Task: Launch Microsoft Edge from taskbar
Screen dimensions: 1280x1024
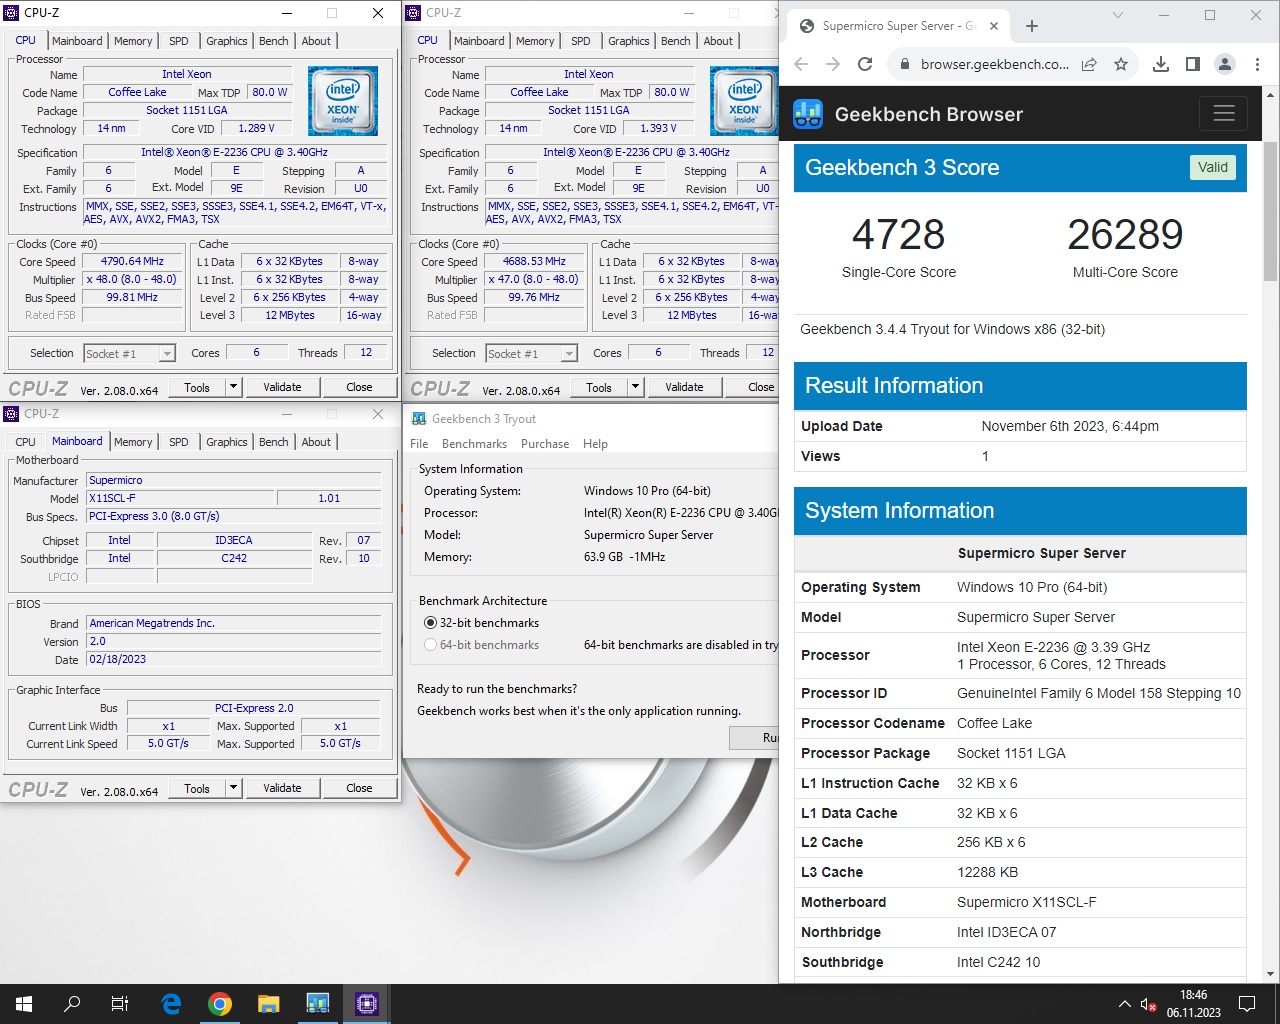Action: point(171,1004)
